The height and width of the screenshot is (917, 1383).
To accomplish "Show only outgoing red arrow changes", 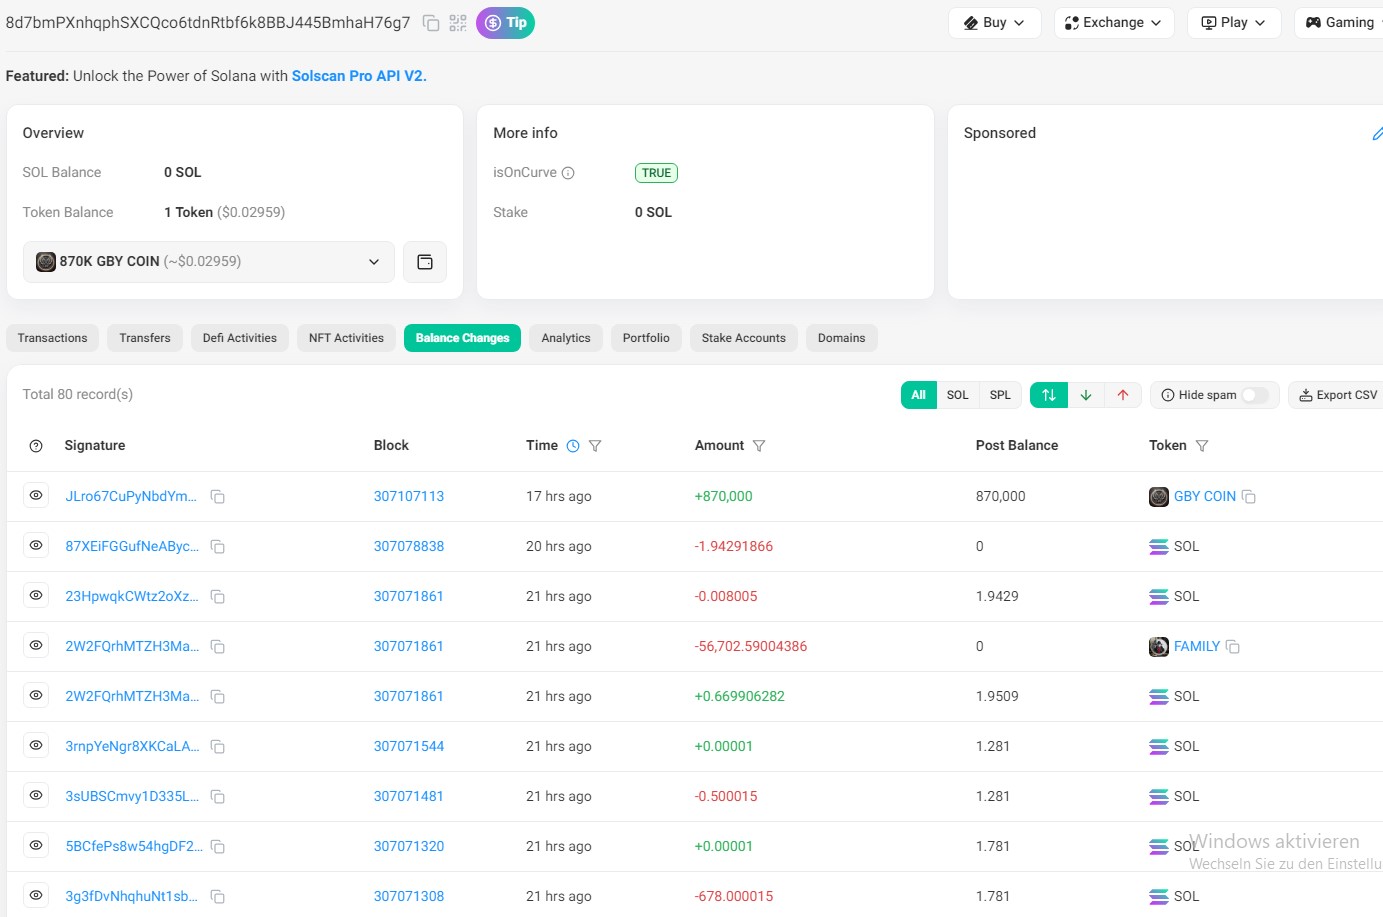I will point(1123,395).
